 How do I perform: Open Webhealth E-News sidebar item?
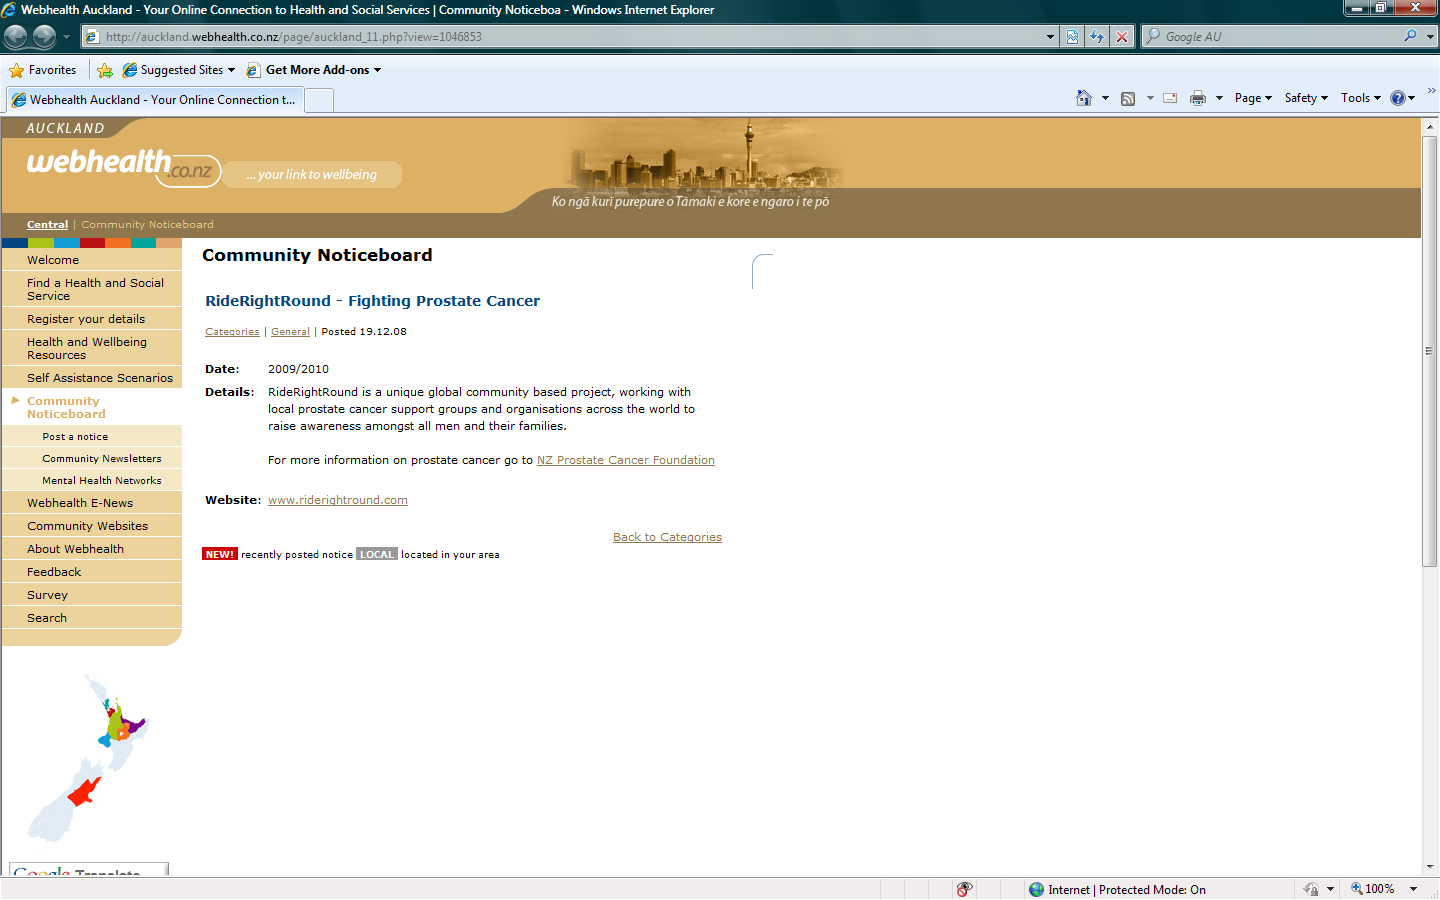pos(92,503)
